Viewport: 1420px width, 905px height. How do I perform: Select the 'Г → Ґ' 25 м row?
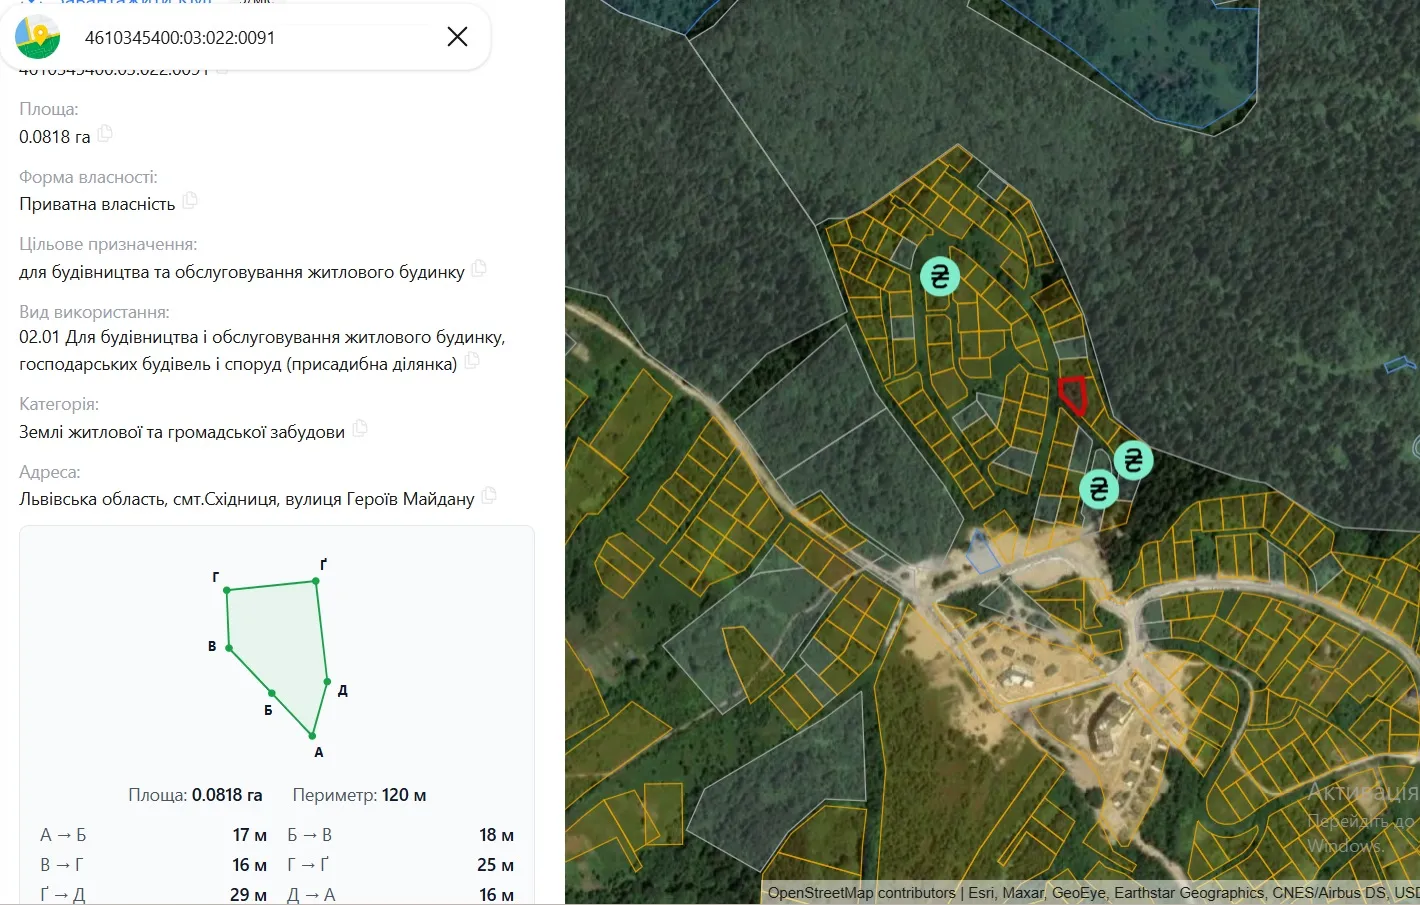point(400,865)
